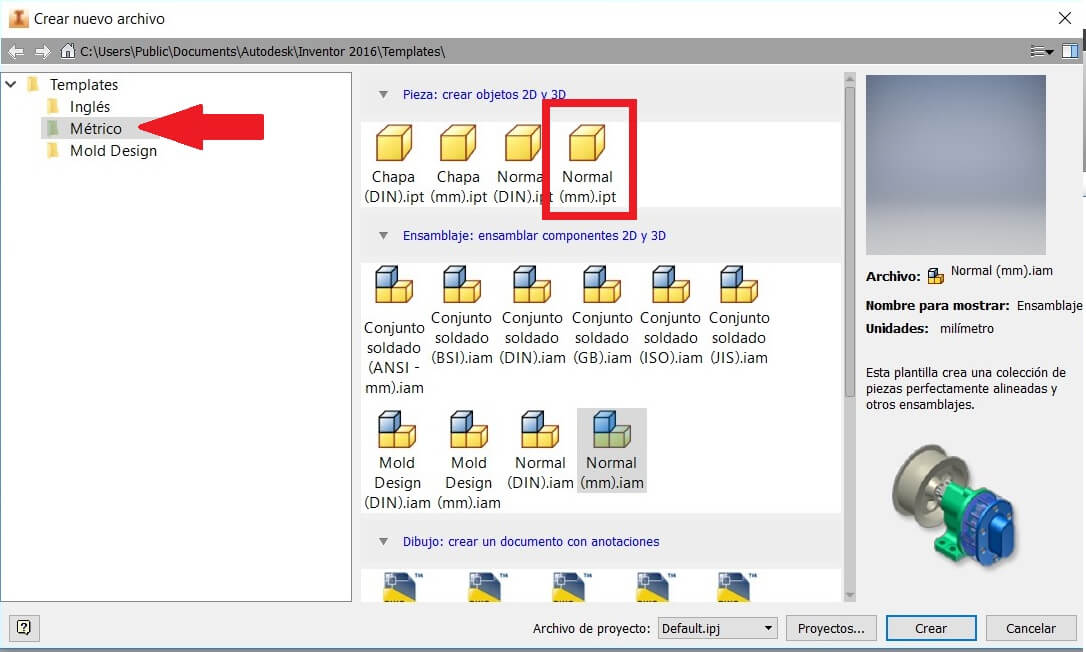The width and height of the screenshot is (1086, 652).
Task: Click the home templates folder icon
Action: click(67, 51)
